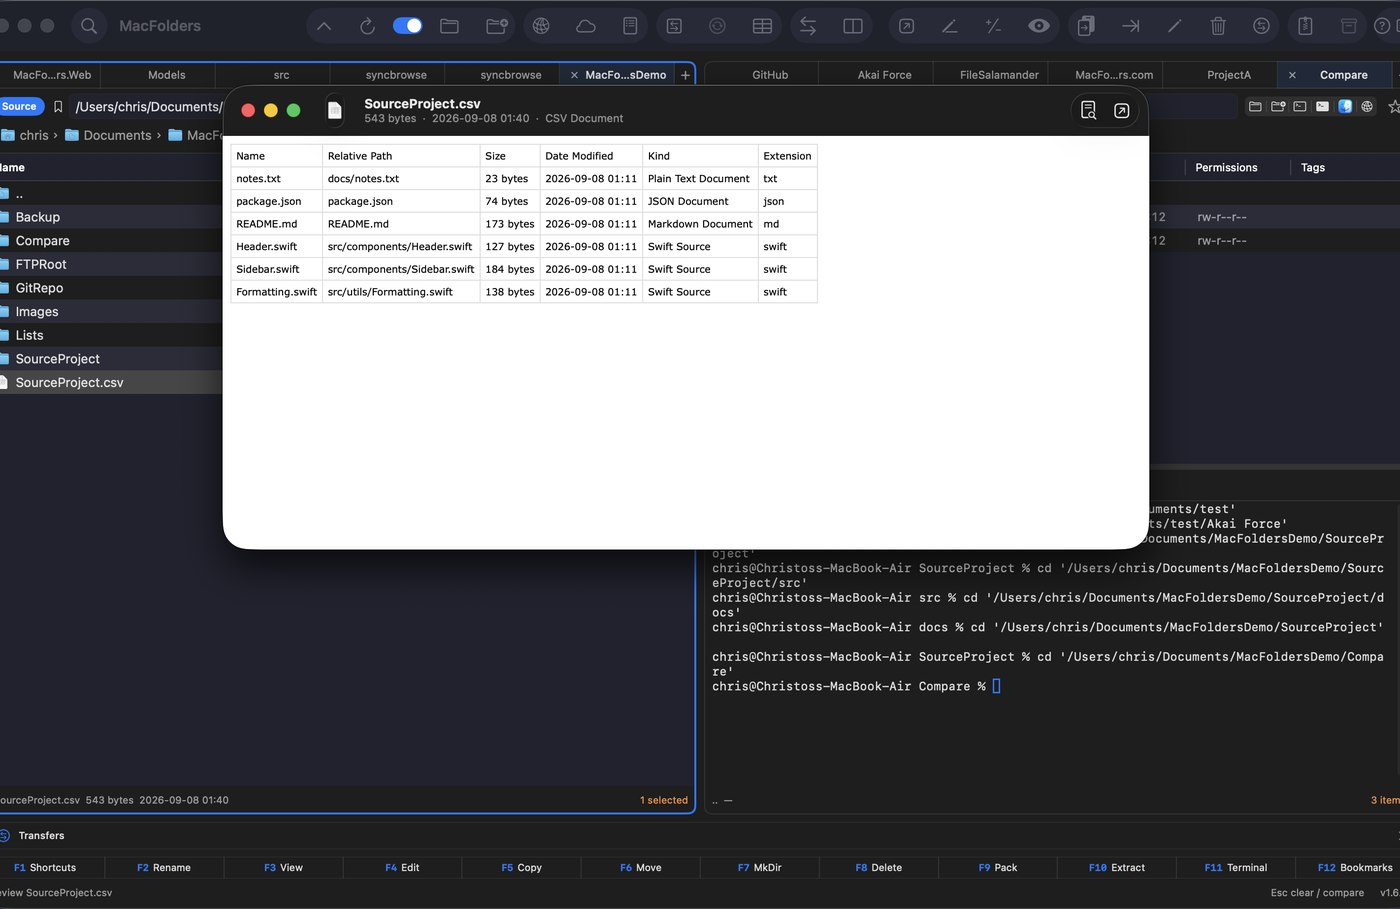1400x909 pixels.
Task: Select the Images folder in the file list
Action: [110, 312]
